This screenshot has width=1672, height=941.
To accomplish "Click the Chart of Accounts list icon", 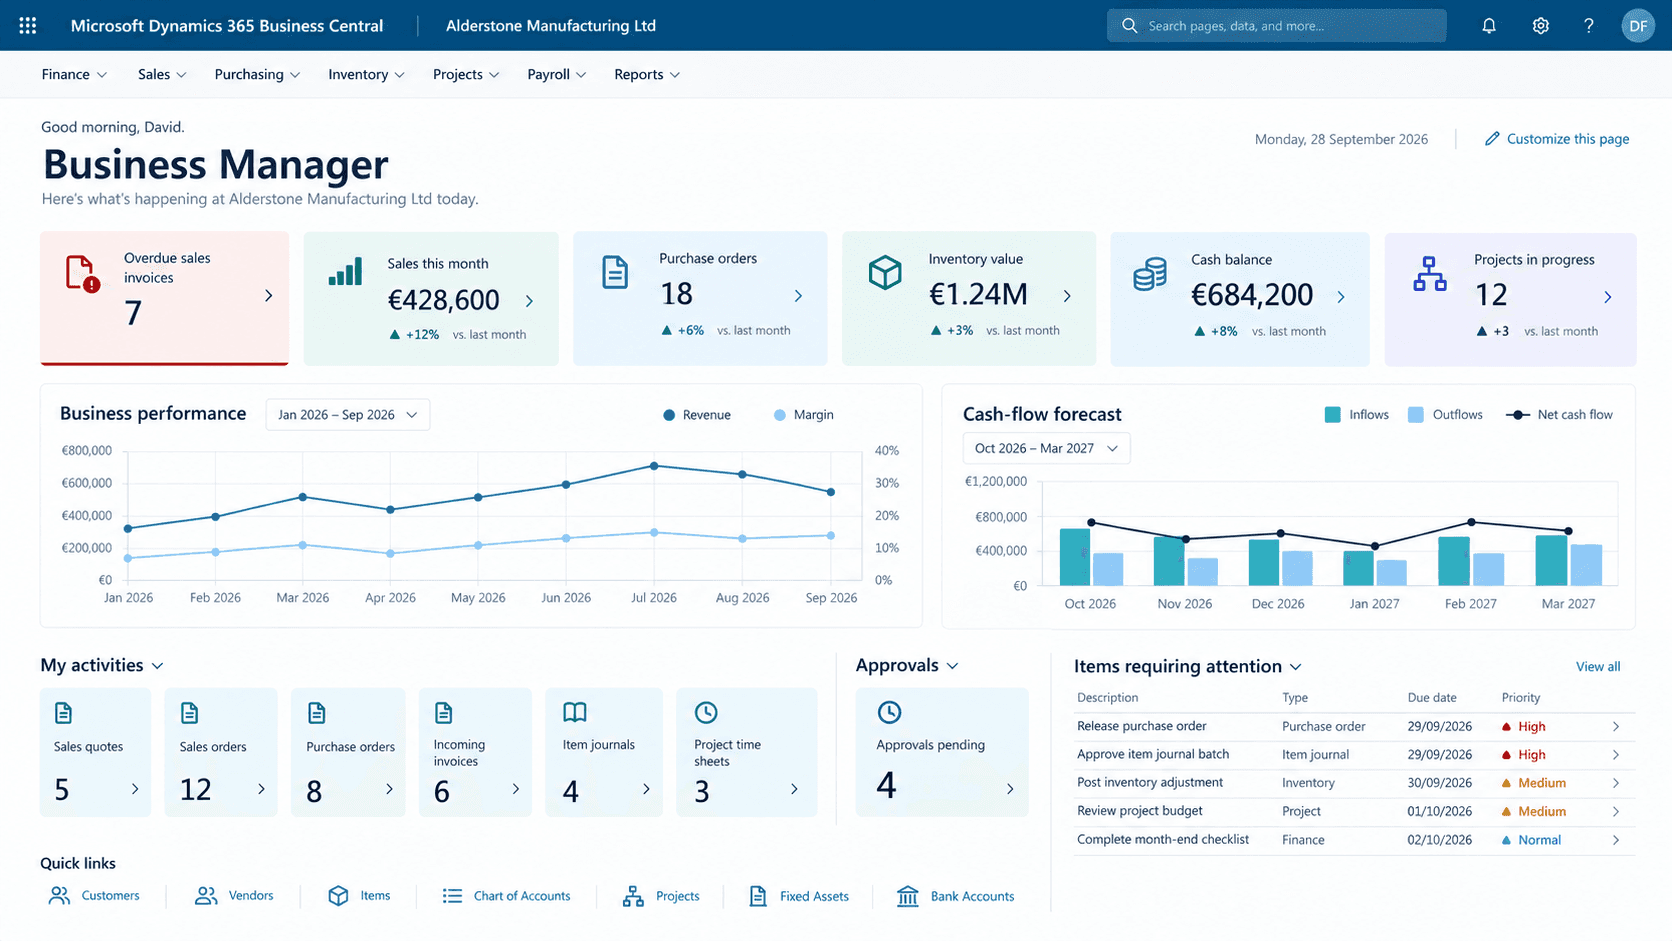I will point(452,896).
